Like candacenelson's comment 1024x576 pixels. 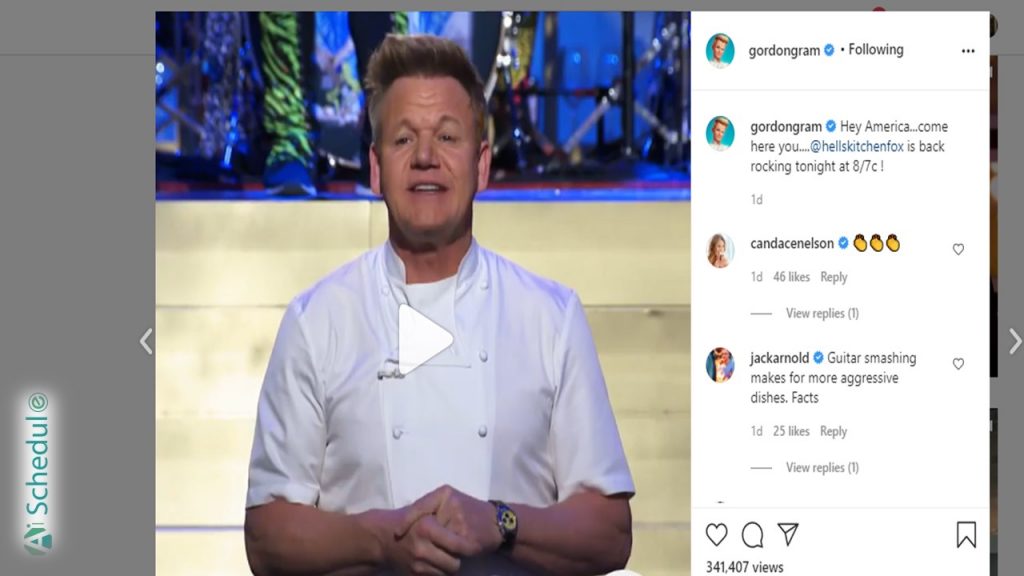click(958, 249)
